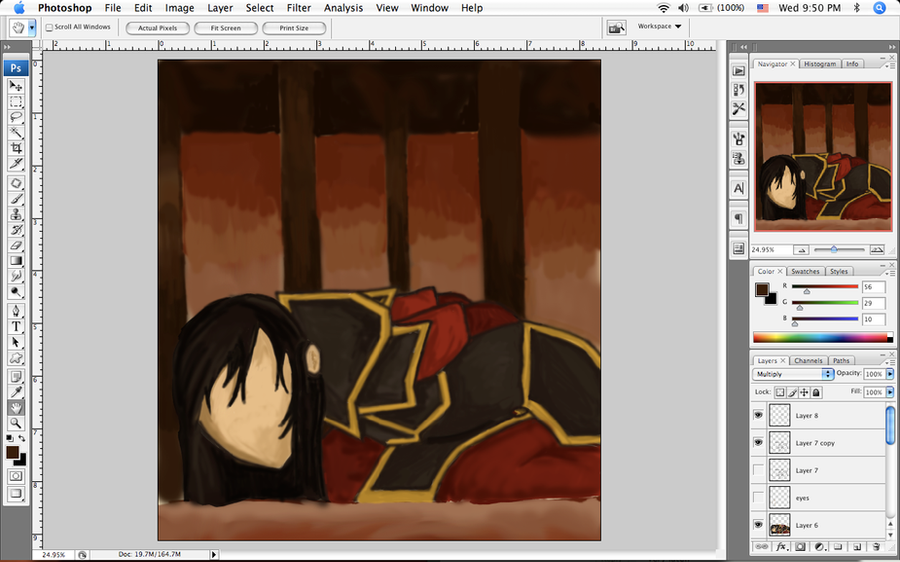Open the tool preset picker arrow
Screen dimensions: 900x562
pos(32,27)
